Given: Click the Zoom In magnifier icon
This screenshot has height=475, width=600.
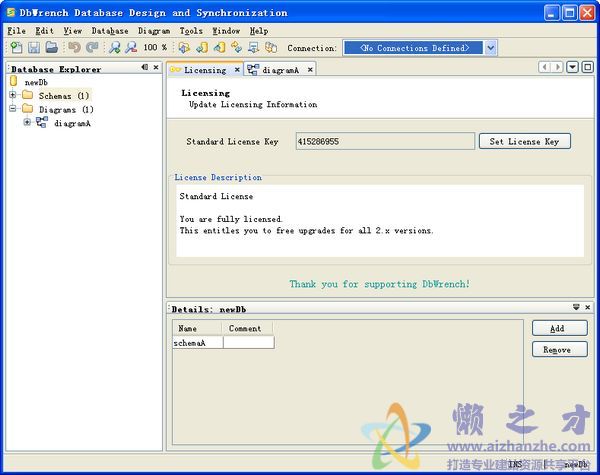Looking at the screenshot, I should click(x=114, y=47).
